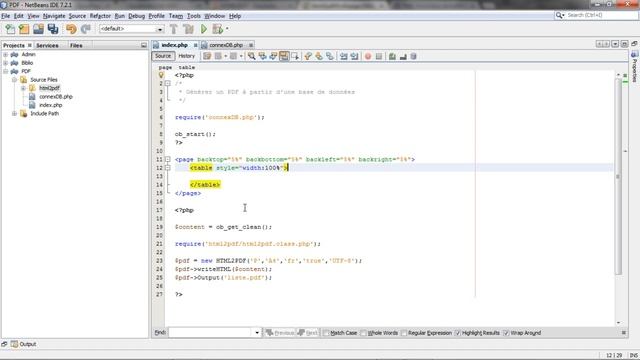640x360 pixels.
Task: Open the Refactor menu
Action: [100, 16]
